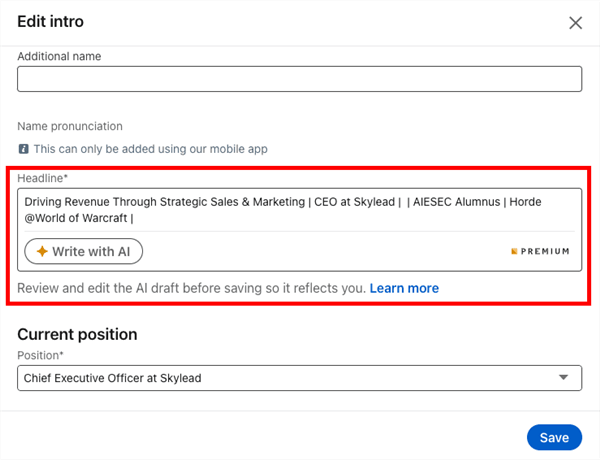Click the Name pronunciation label
The image size is (600, 460).
70,126
